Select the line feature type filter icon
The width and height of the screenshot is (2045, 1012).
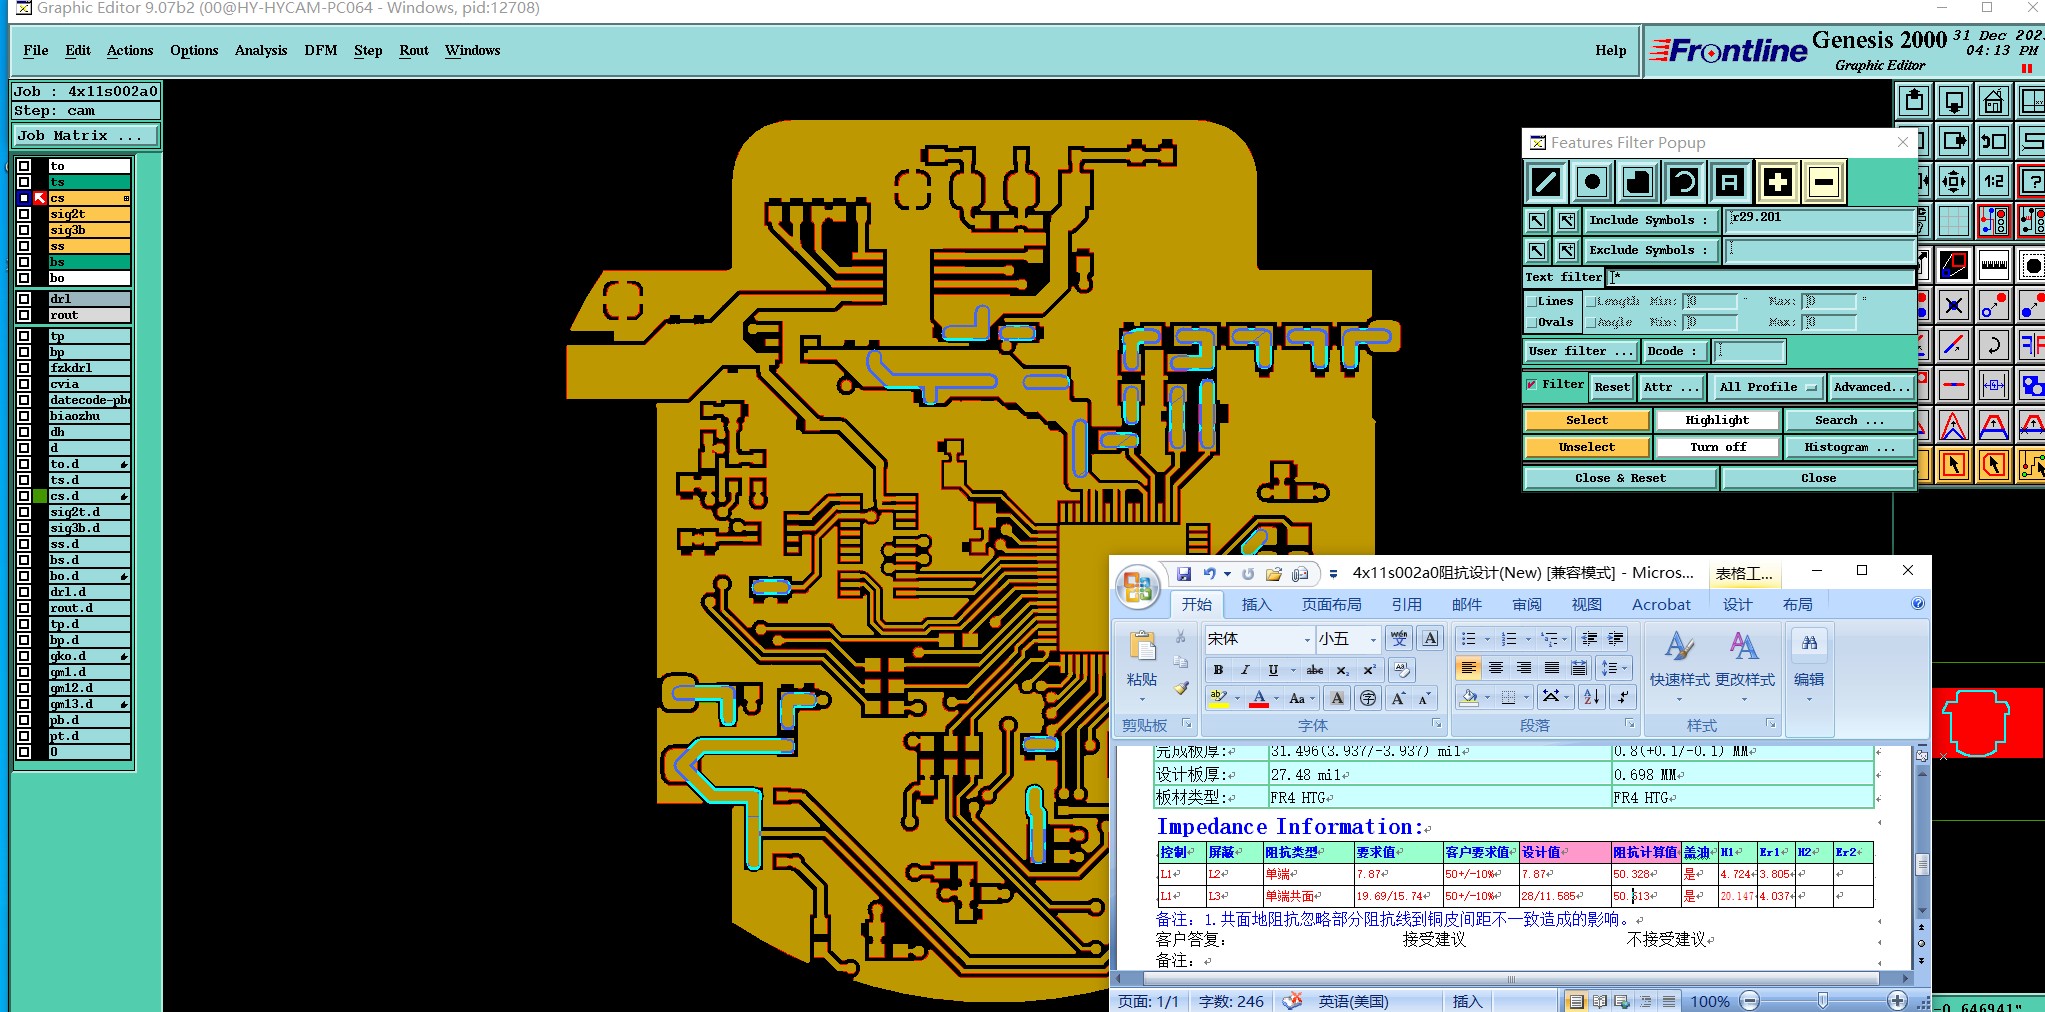pos(1546,182)
